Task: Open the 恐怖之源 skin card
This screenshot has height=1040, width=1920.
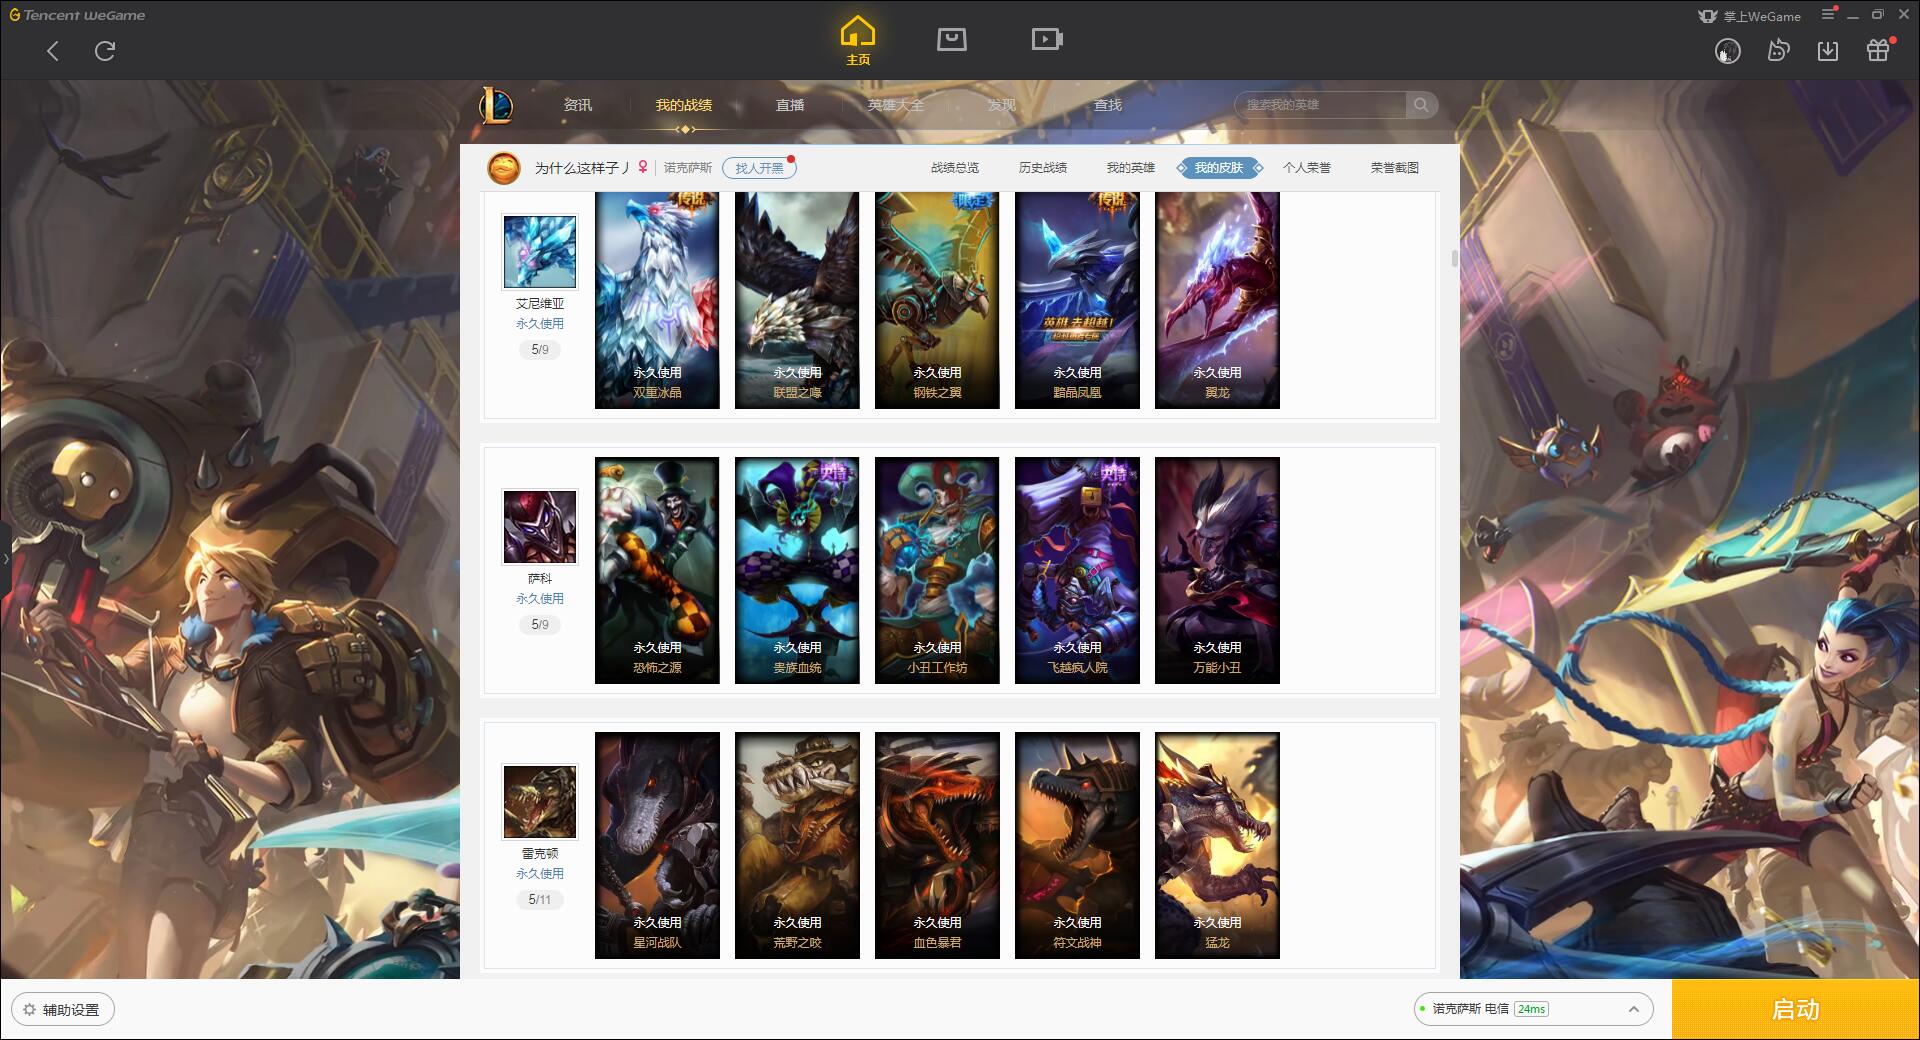Action: click(657, 571)
